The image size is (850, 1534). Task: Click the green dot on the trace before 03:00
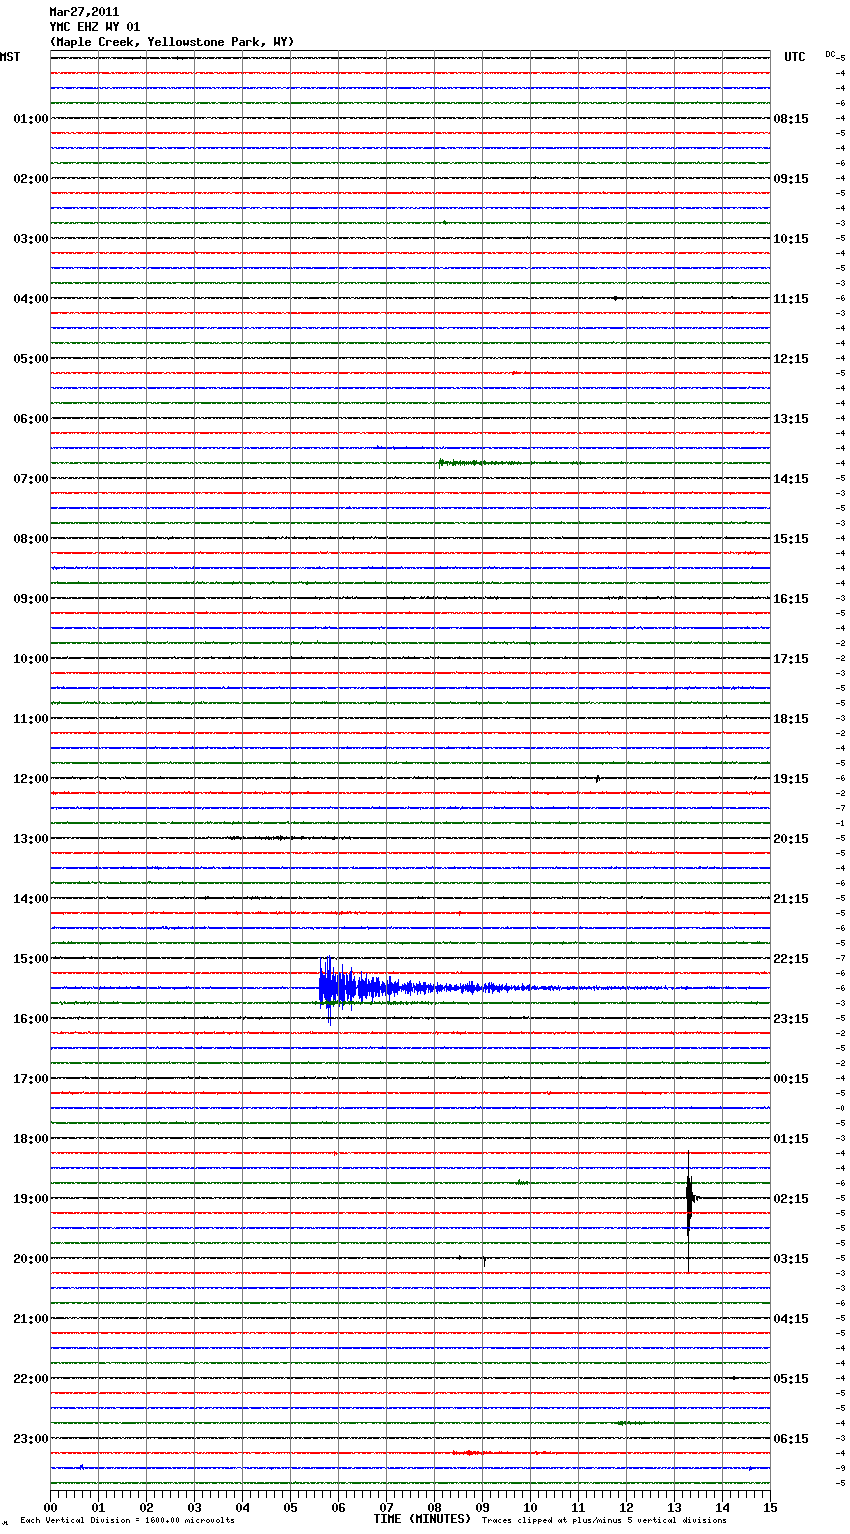(444, 223)
